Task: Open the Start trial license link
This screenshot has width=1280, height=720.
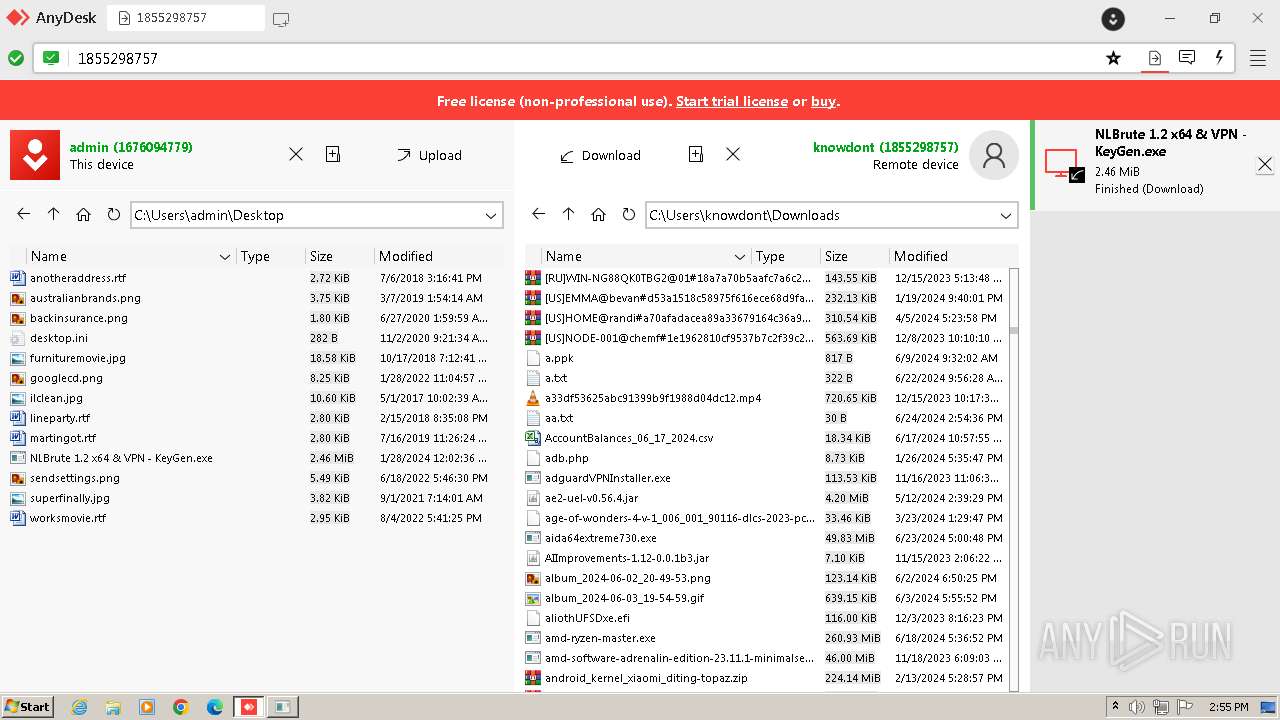Action: (x=732, y=101)
